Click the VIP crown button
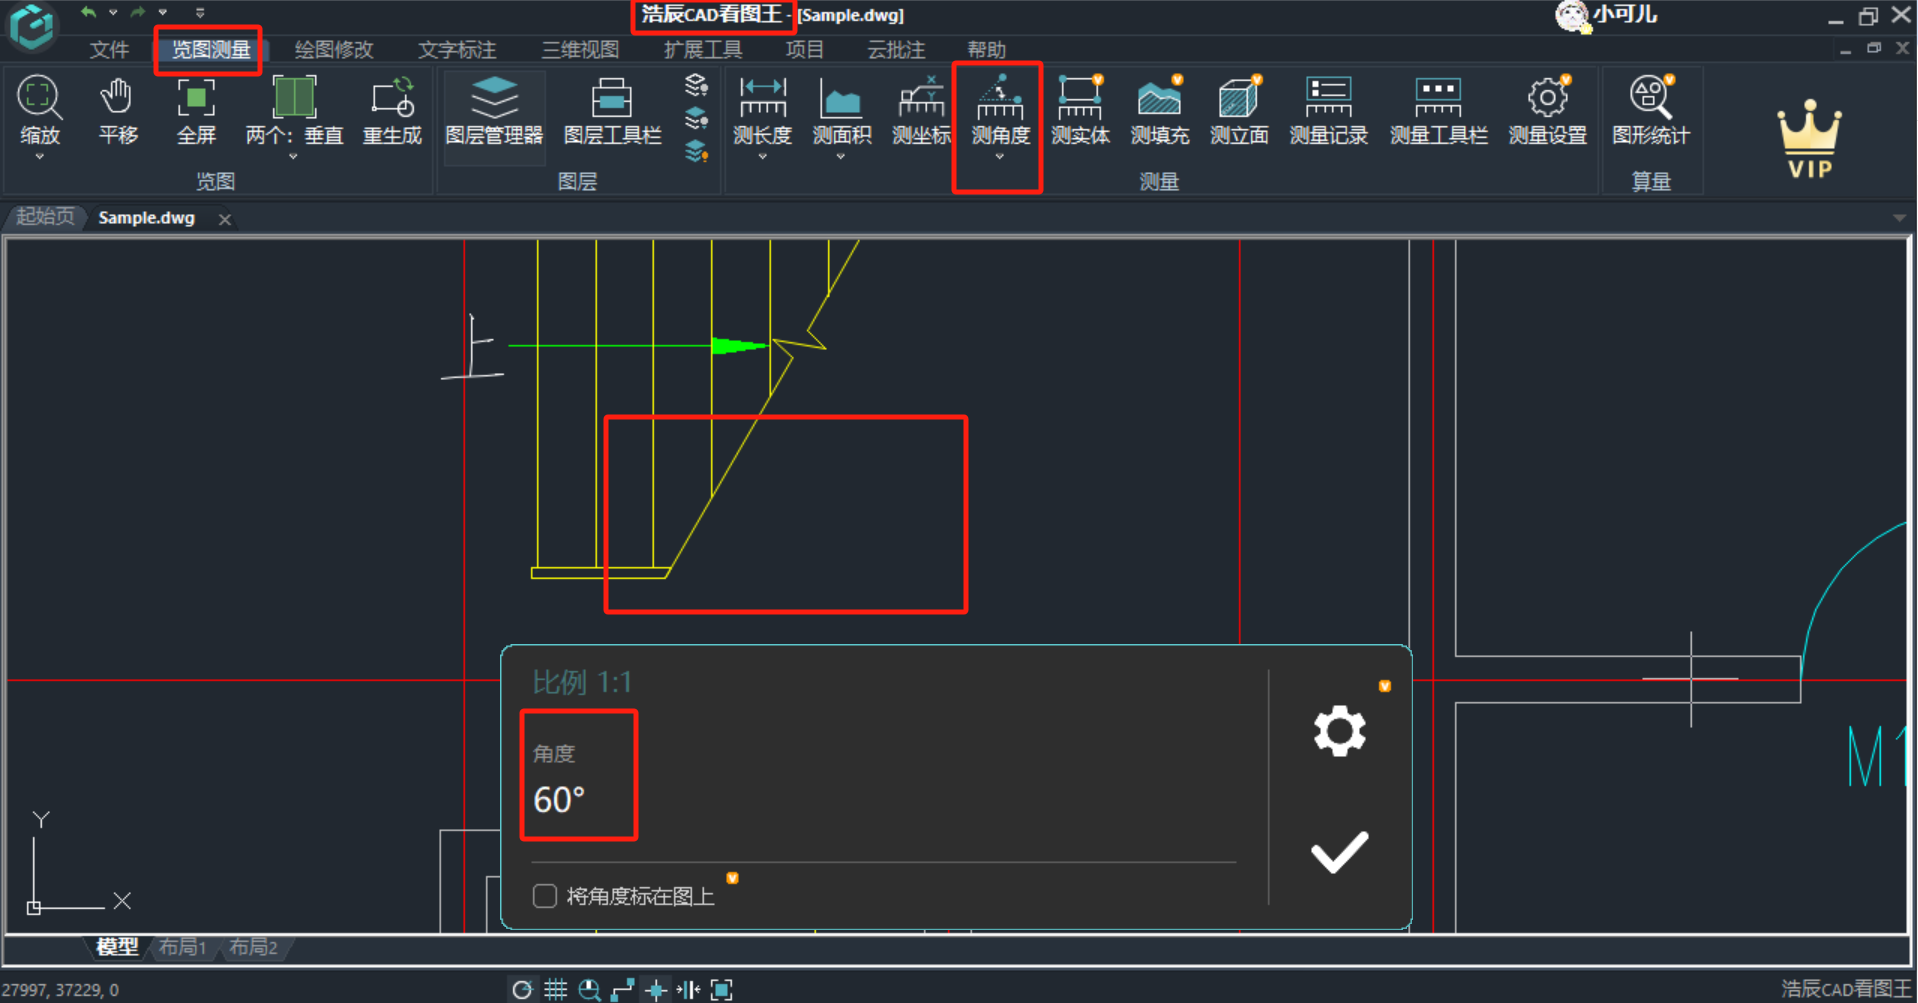Viewport: 1918px width, 1003px height. [x=1809, y=139]
